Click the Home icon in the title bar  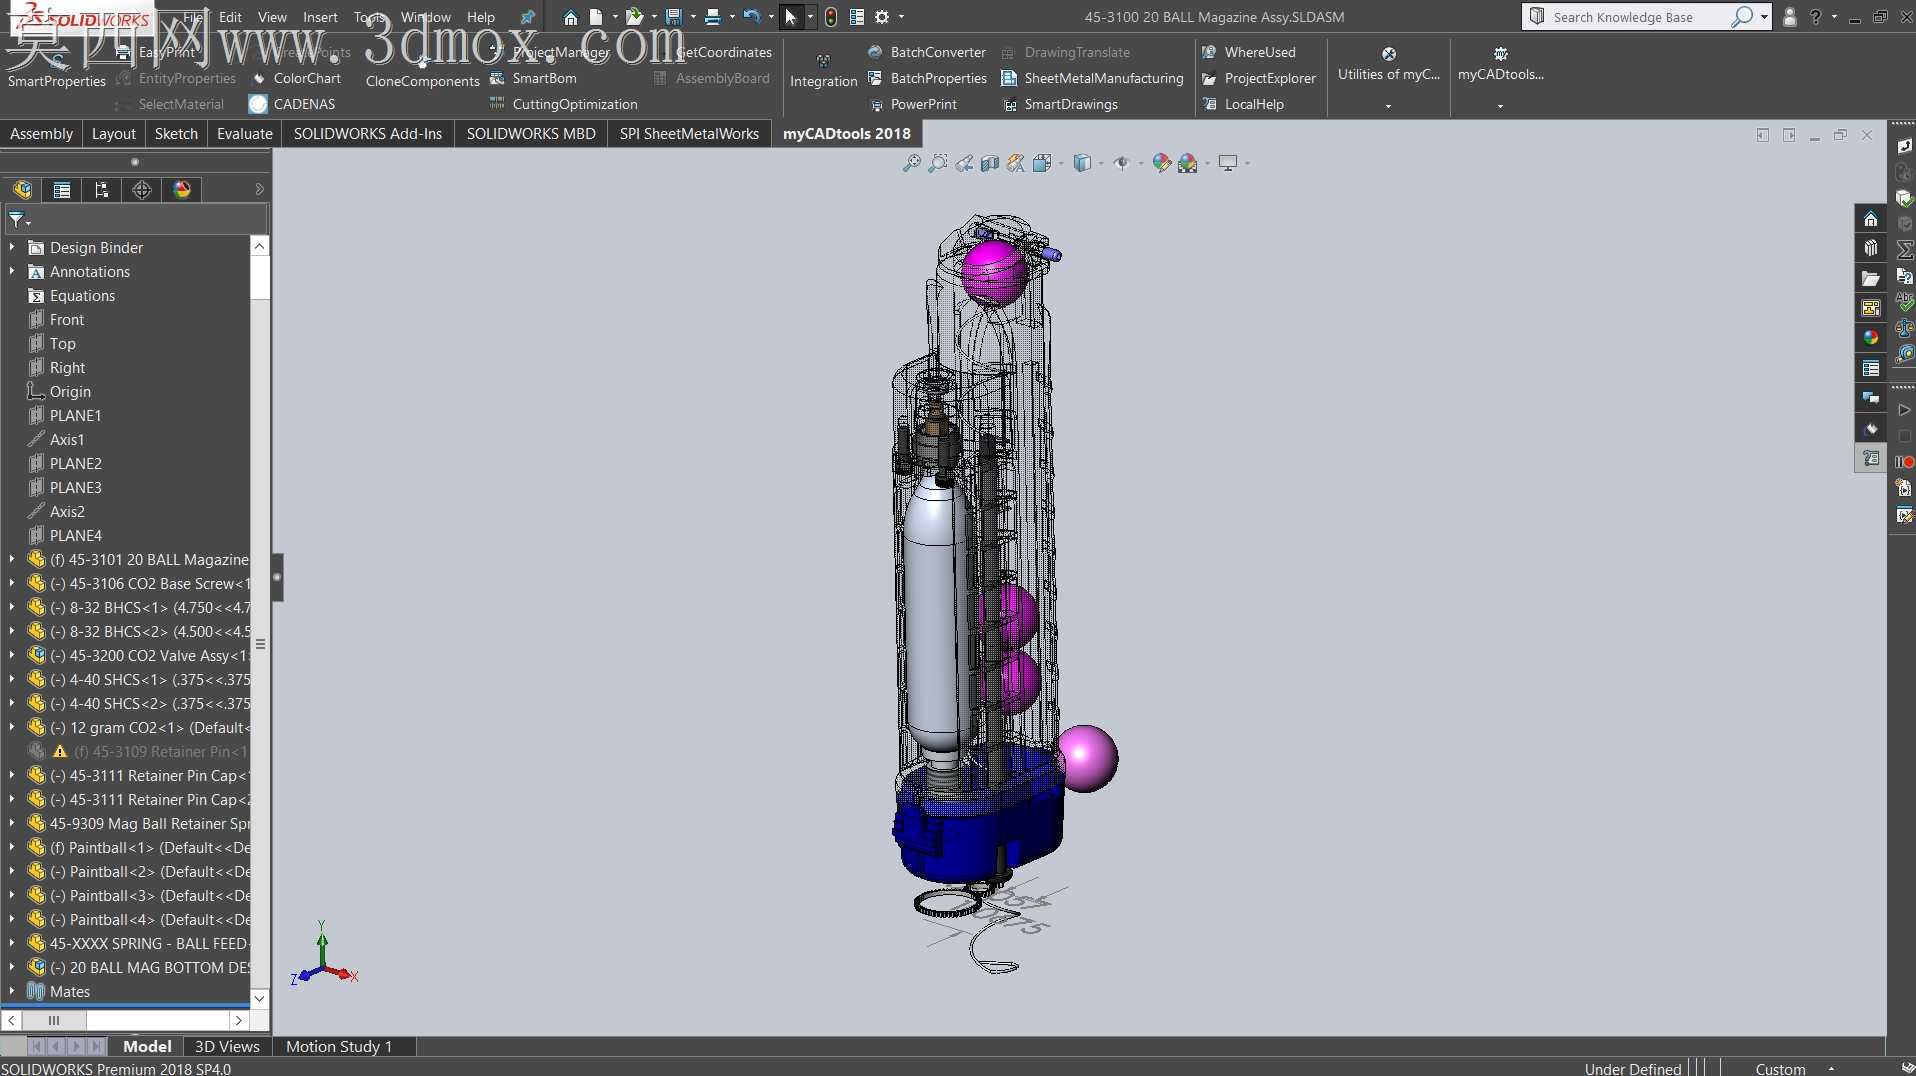[x=570, y=17]
